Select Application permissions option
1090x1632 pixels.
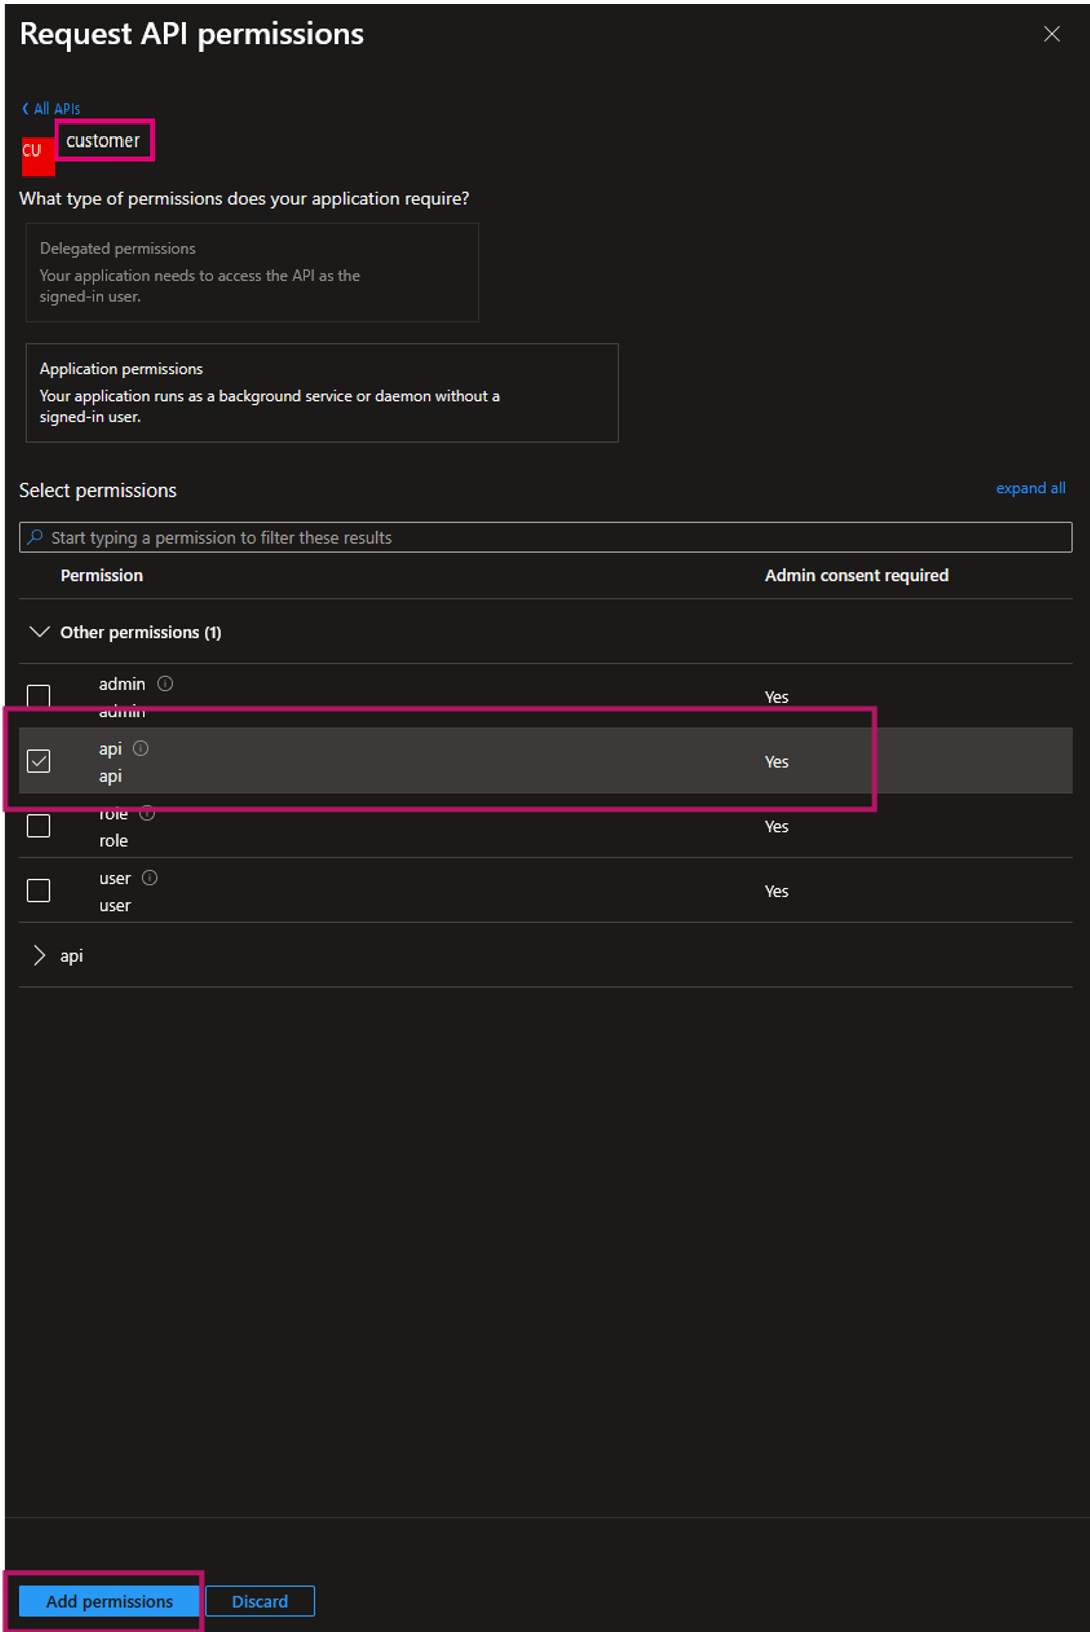[x=321, y=393]
